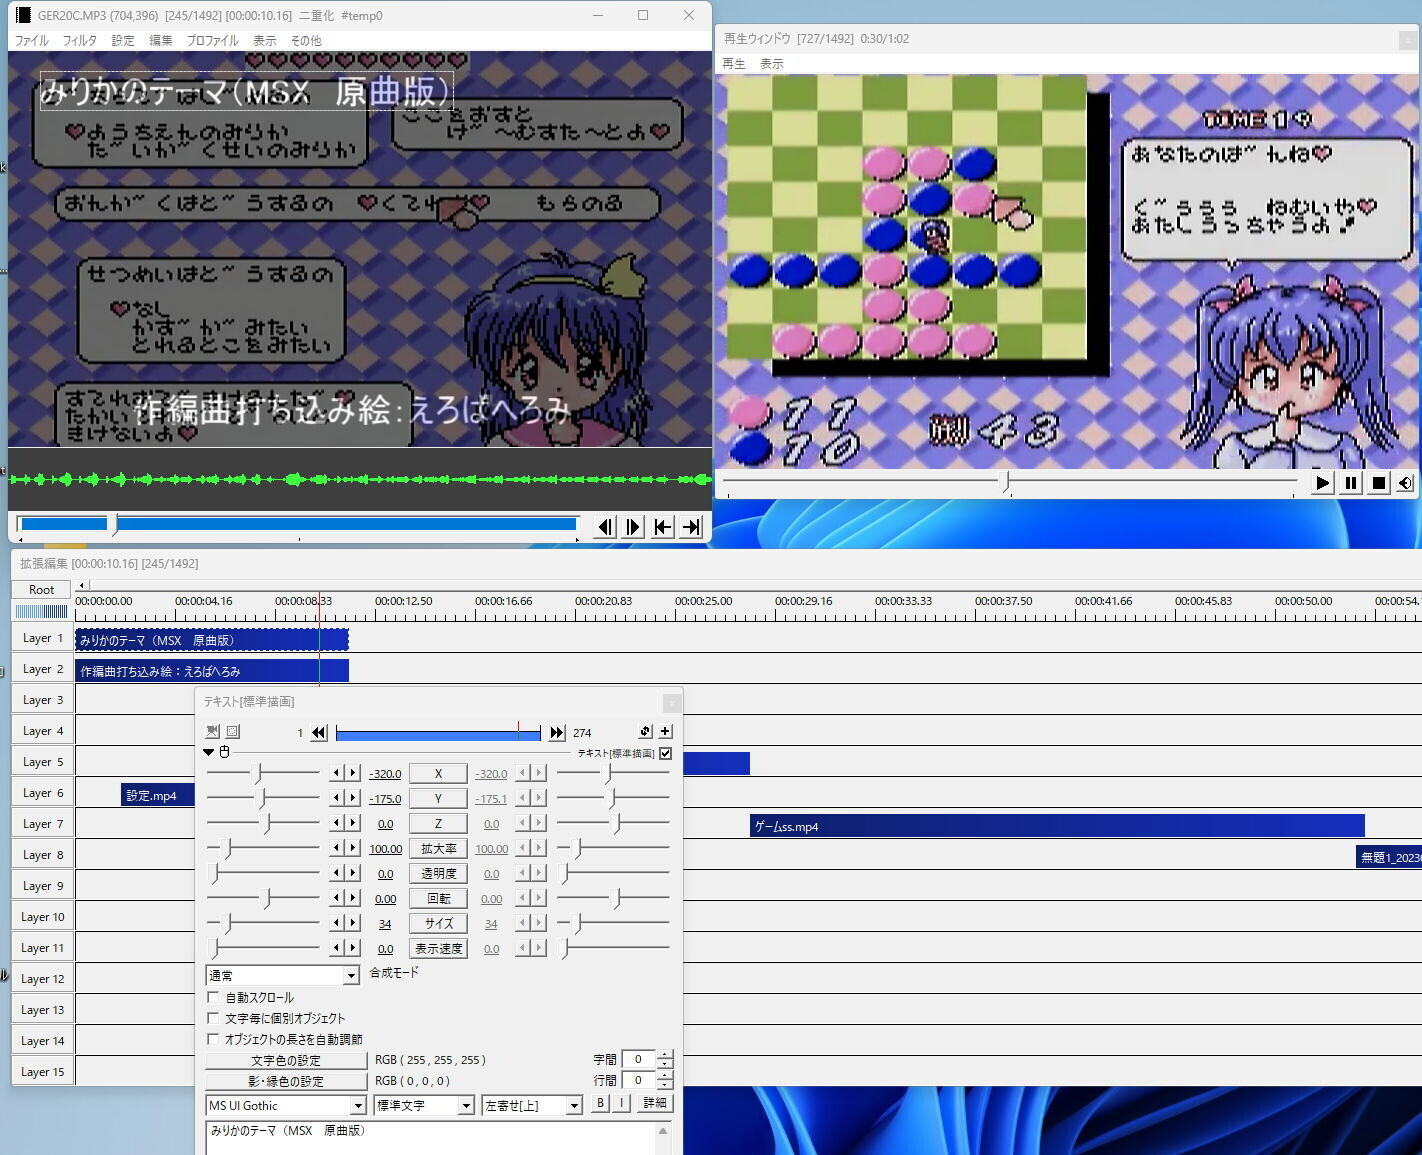
Task: Open the 設定 menu
Action: pos(123,41)
